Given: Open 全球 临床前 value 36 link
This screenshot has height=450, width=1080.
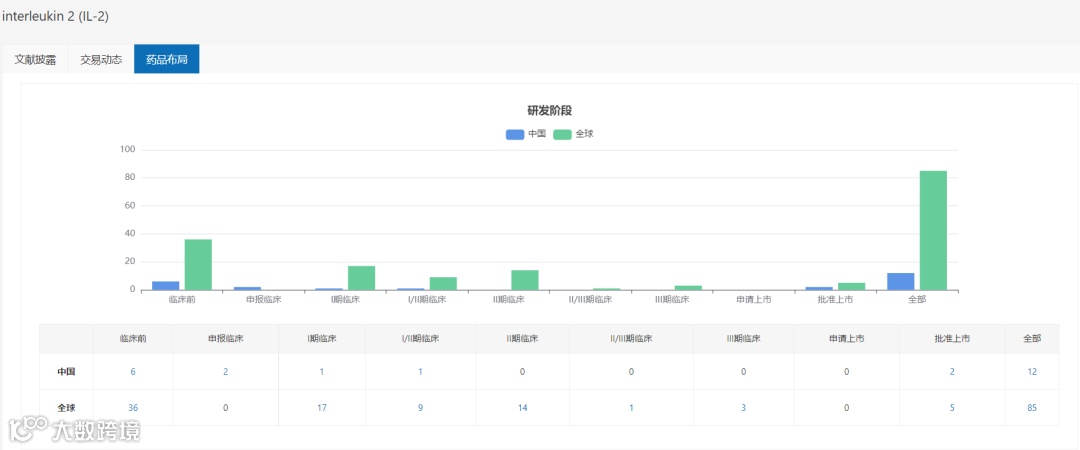Looking at the screenshot, I should click(133, 407).
